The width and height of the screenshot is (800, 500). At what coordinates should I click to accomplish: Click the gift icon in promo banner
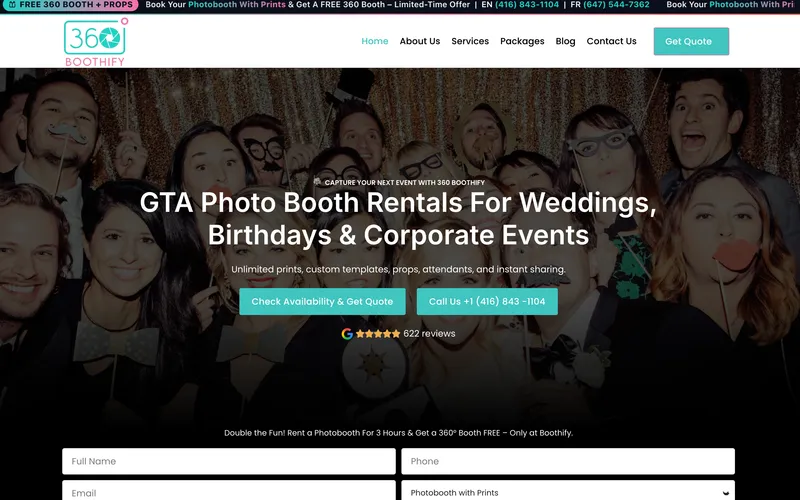(x=12, y=5)
